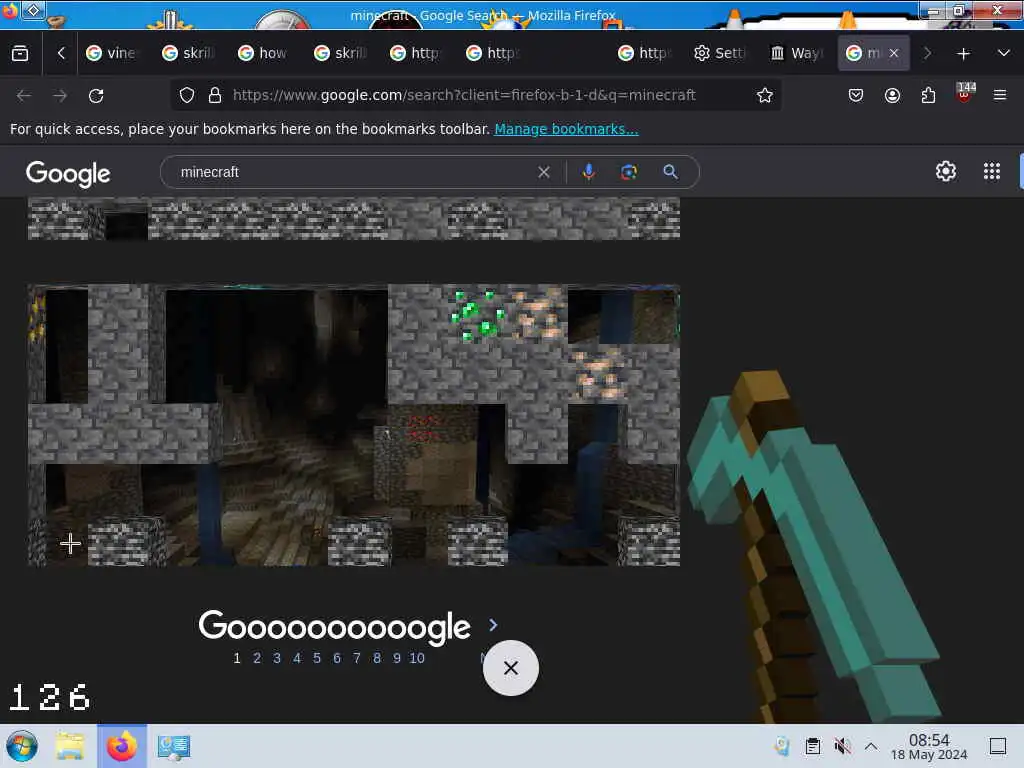Open Firefox account menu
This screenshot has height=768, width=1024.
[892, 96]
